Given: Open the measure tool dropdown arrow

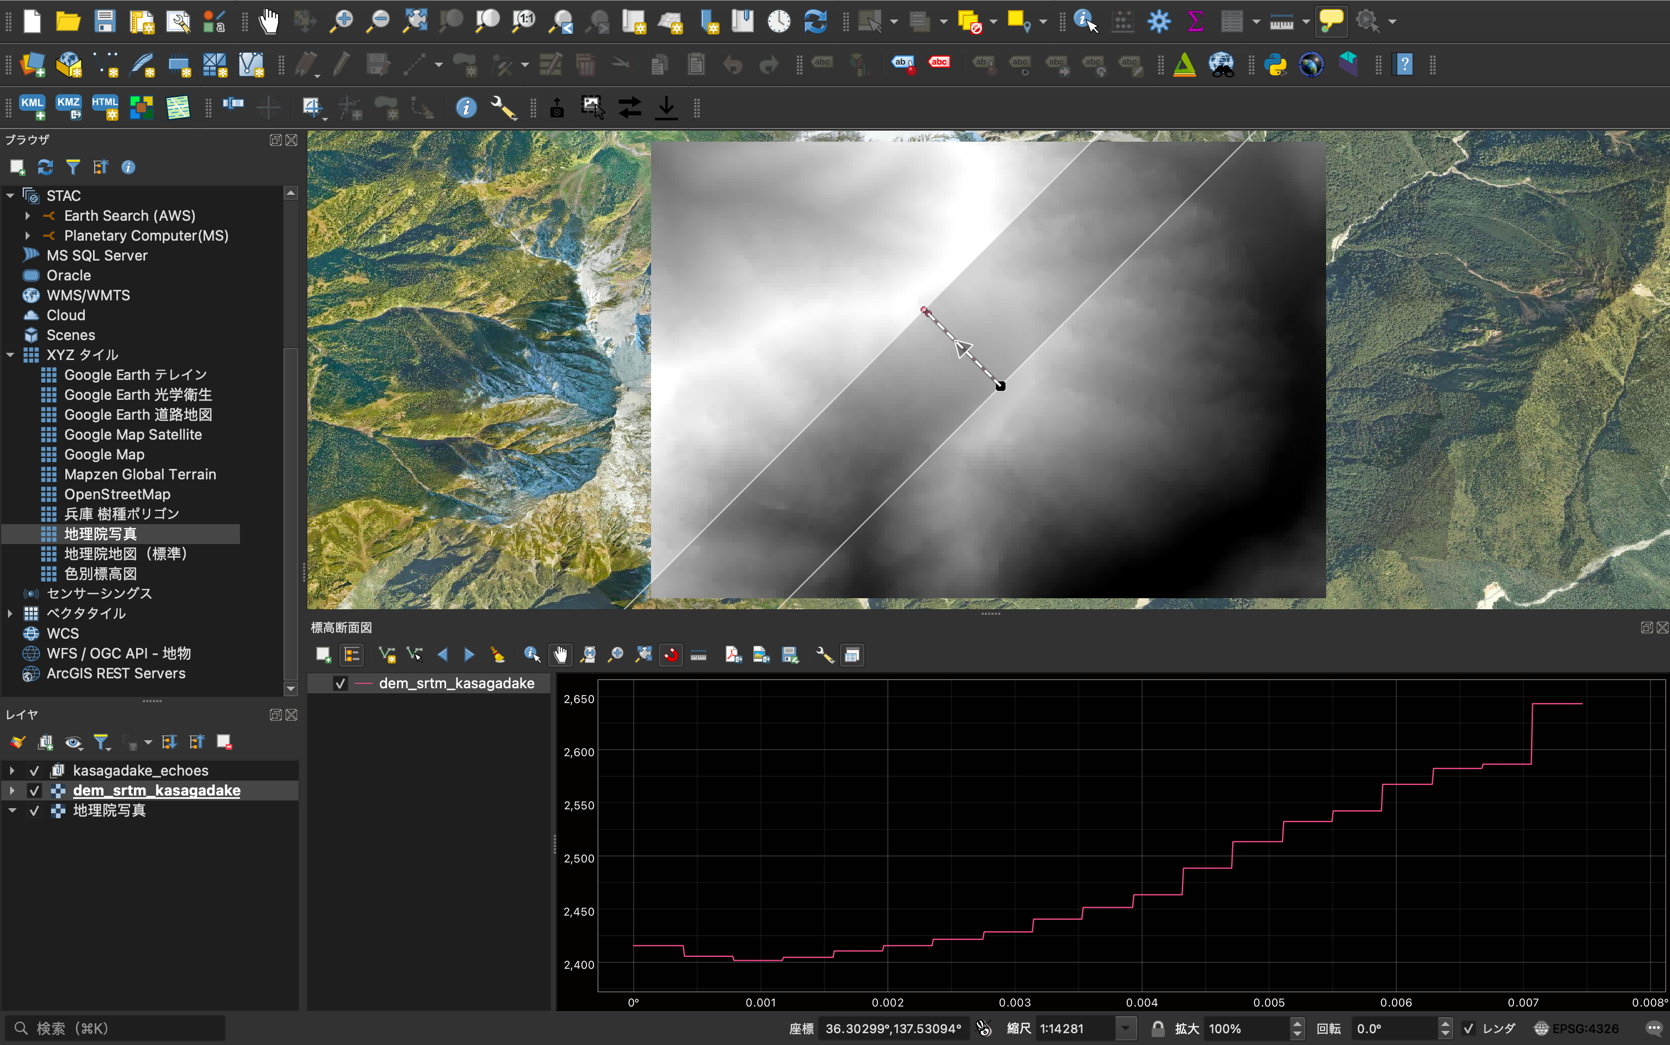Looking at the screenshot, I should coord(1306,21).
